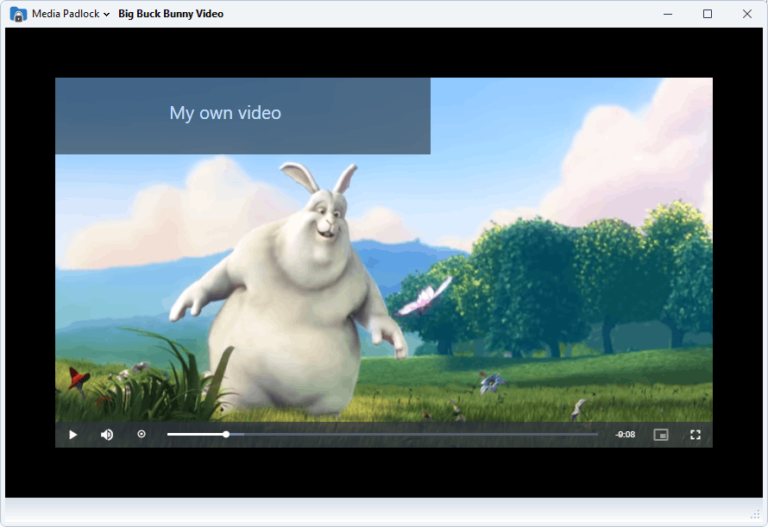Minimize the Media Padlock window
The height and width of the screenshot is (527, 768).
click(x=668, y=14)
